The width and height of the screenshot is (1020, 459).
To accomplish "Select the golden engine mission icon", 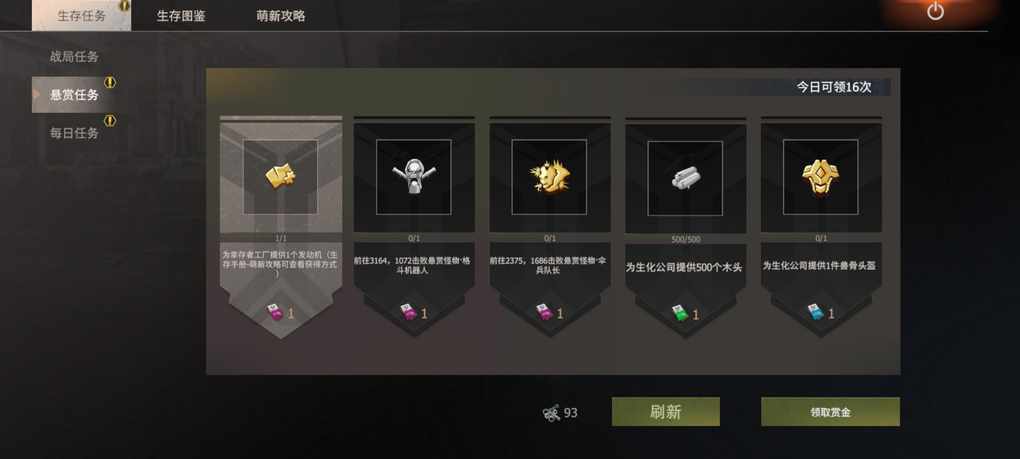I will (x=280, y=176).
